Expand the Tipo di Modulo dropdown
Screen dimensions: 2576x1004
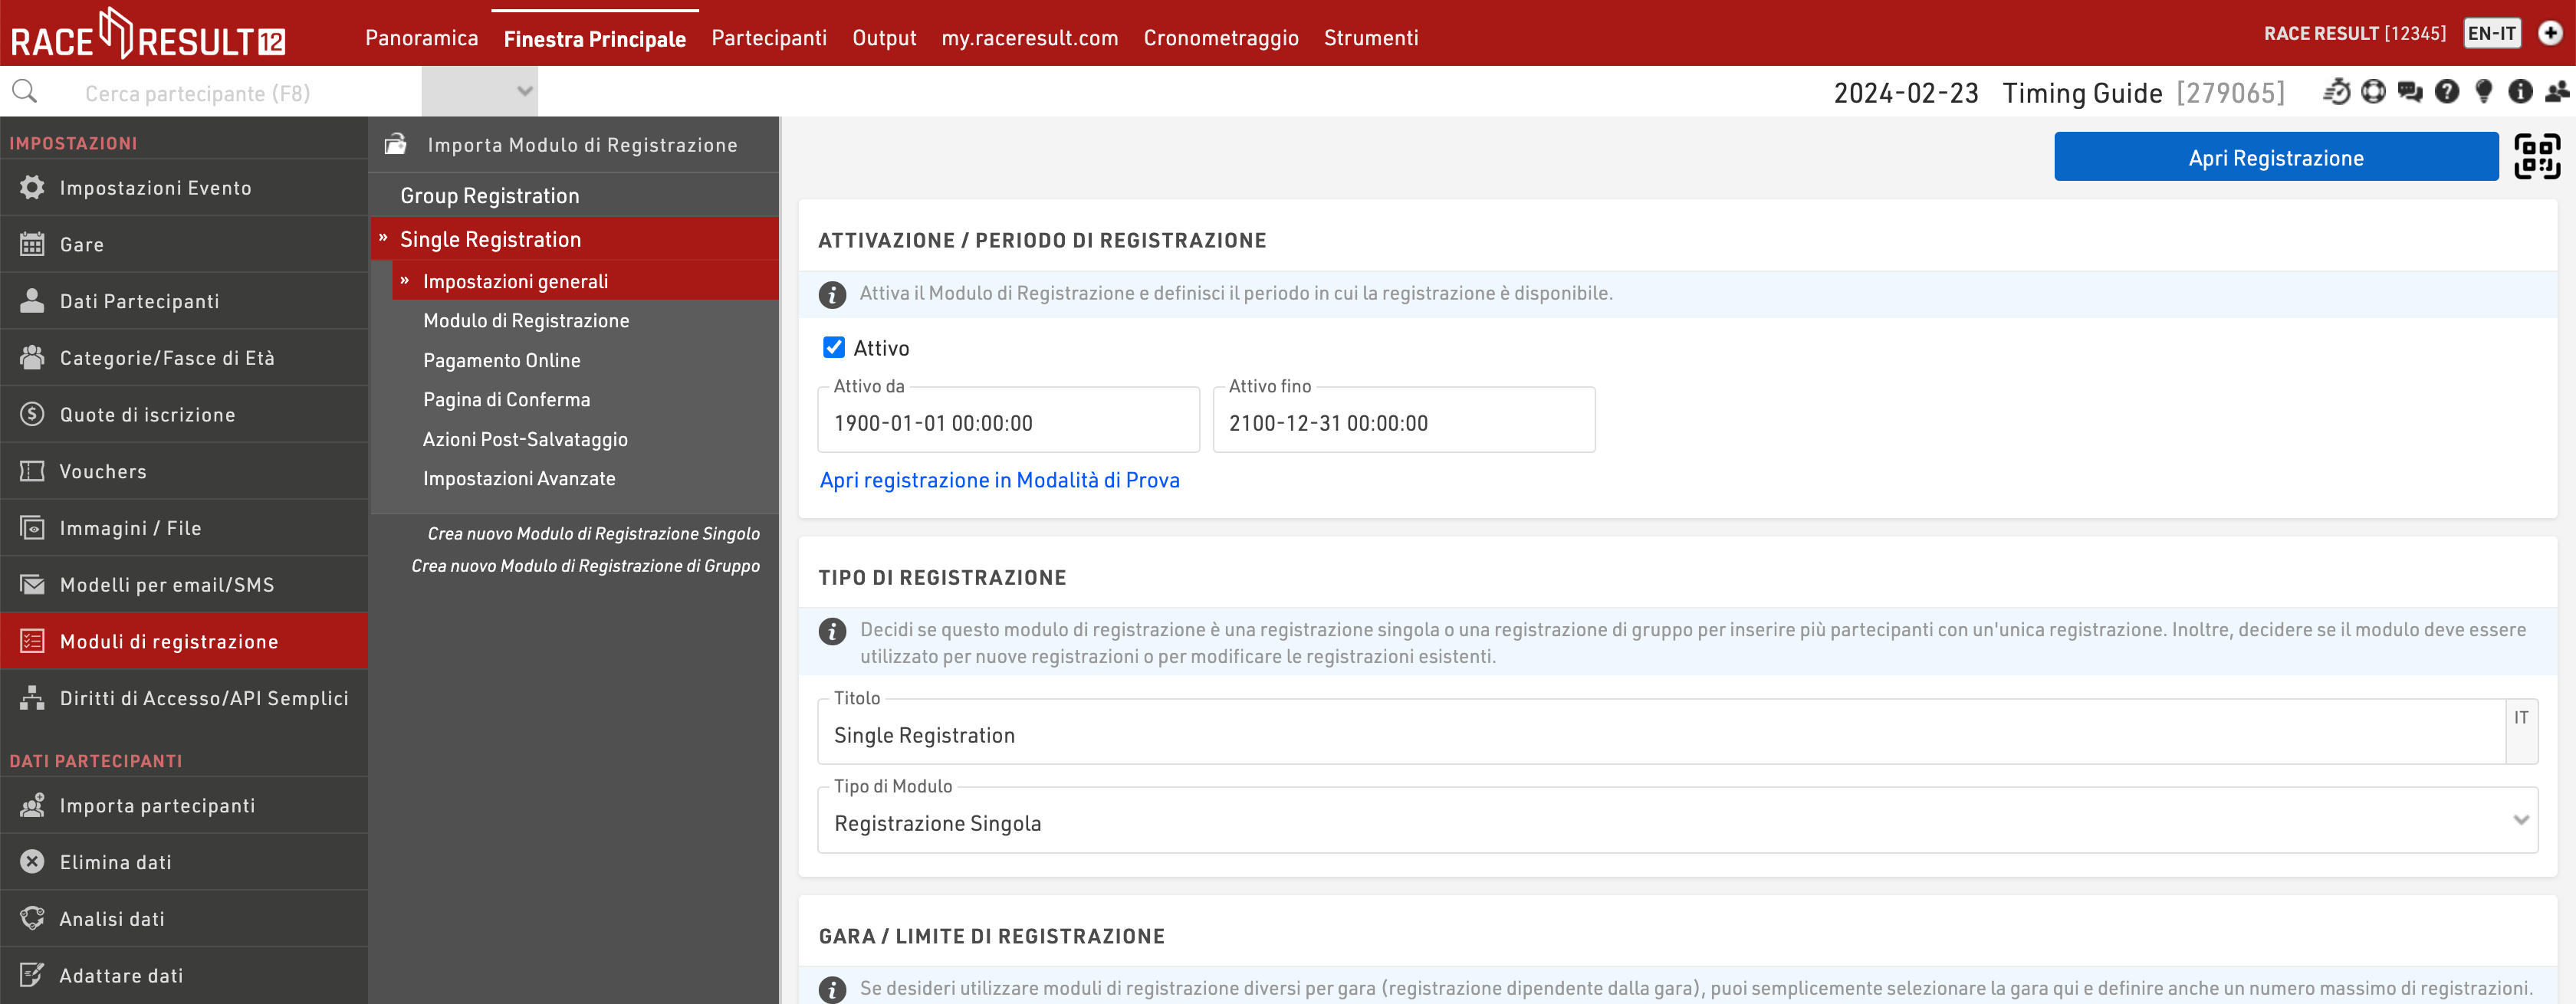1676,822
